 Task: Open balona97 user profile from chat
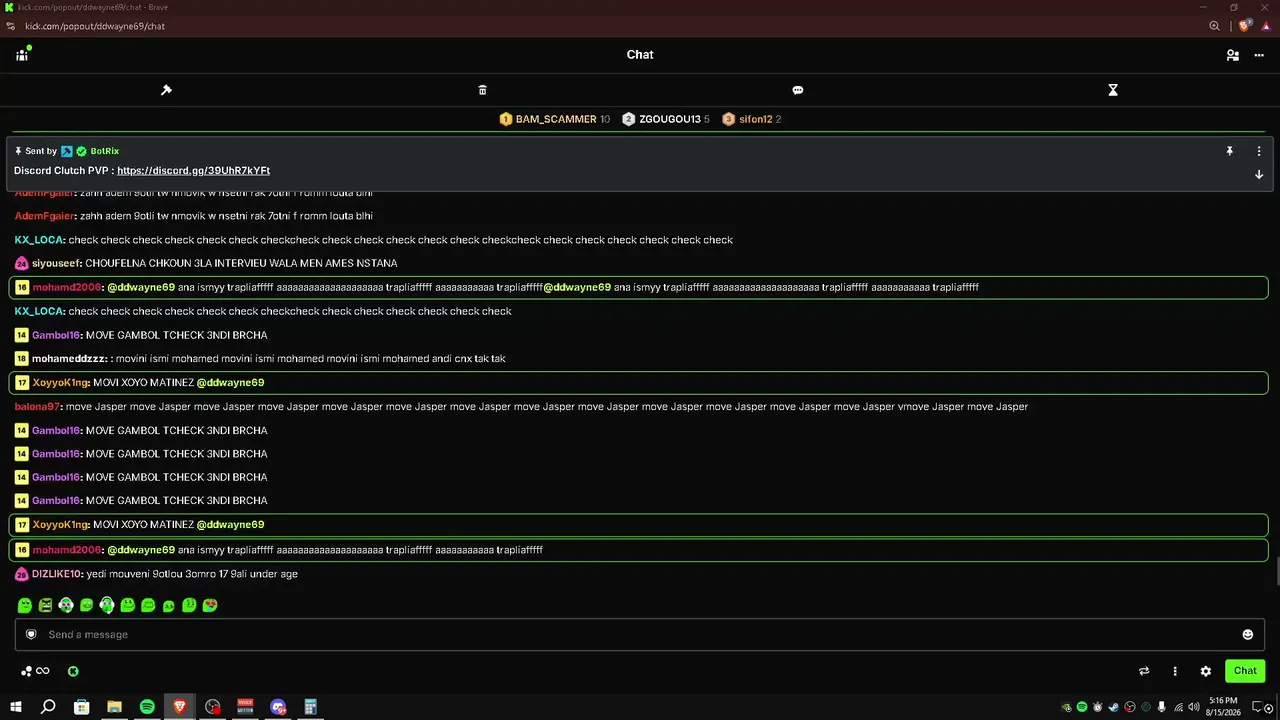coord(37,407)
